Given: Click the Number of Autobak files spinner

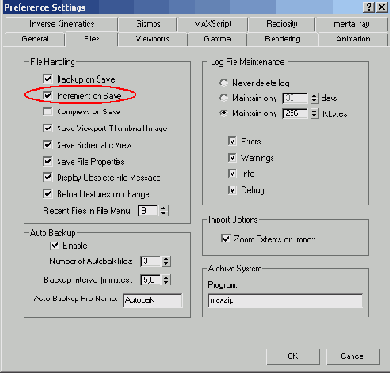Looking at the screenshot, I should tap(166, 261).
